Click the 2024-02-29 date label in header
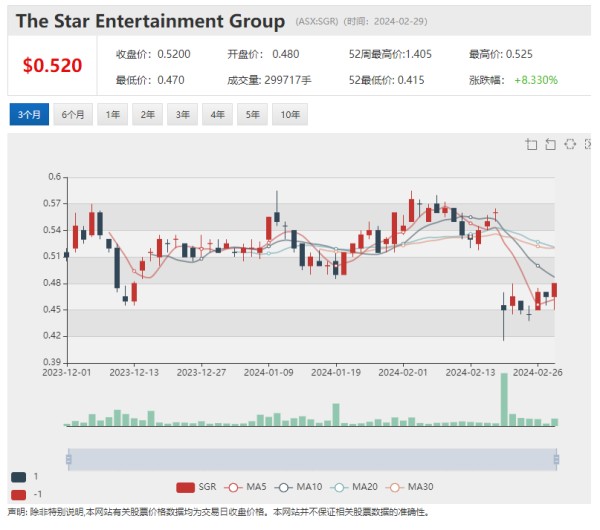The width and height of the screenshot is (600, 530). [400, 21]
